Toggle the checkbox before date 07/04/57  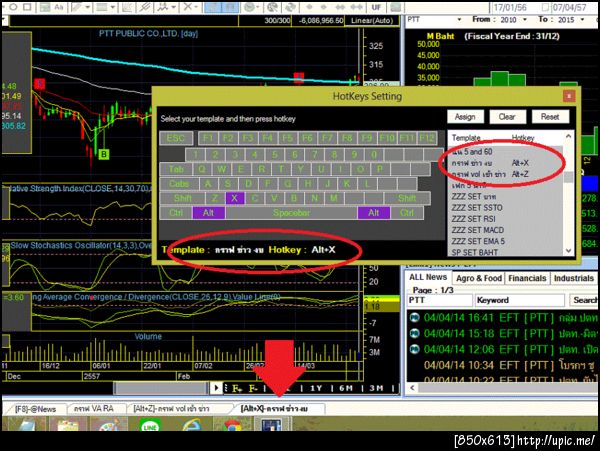[x=546, y=7]
